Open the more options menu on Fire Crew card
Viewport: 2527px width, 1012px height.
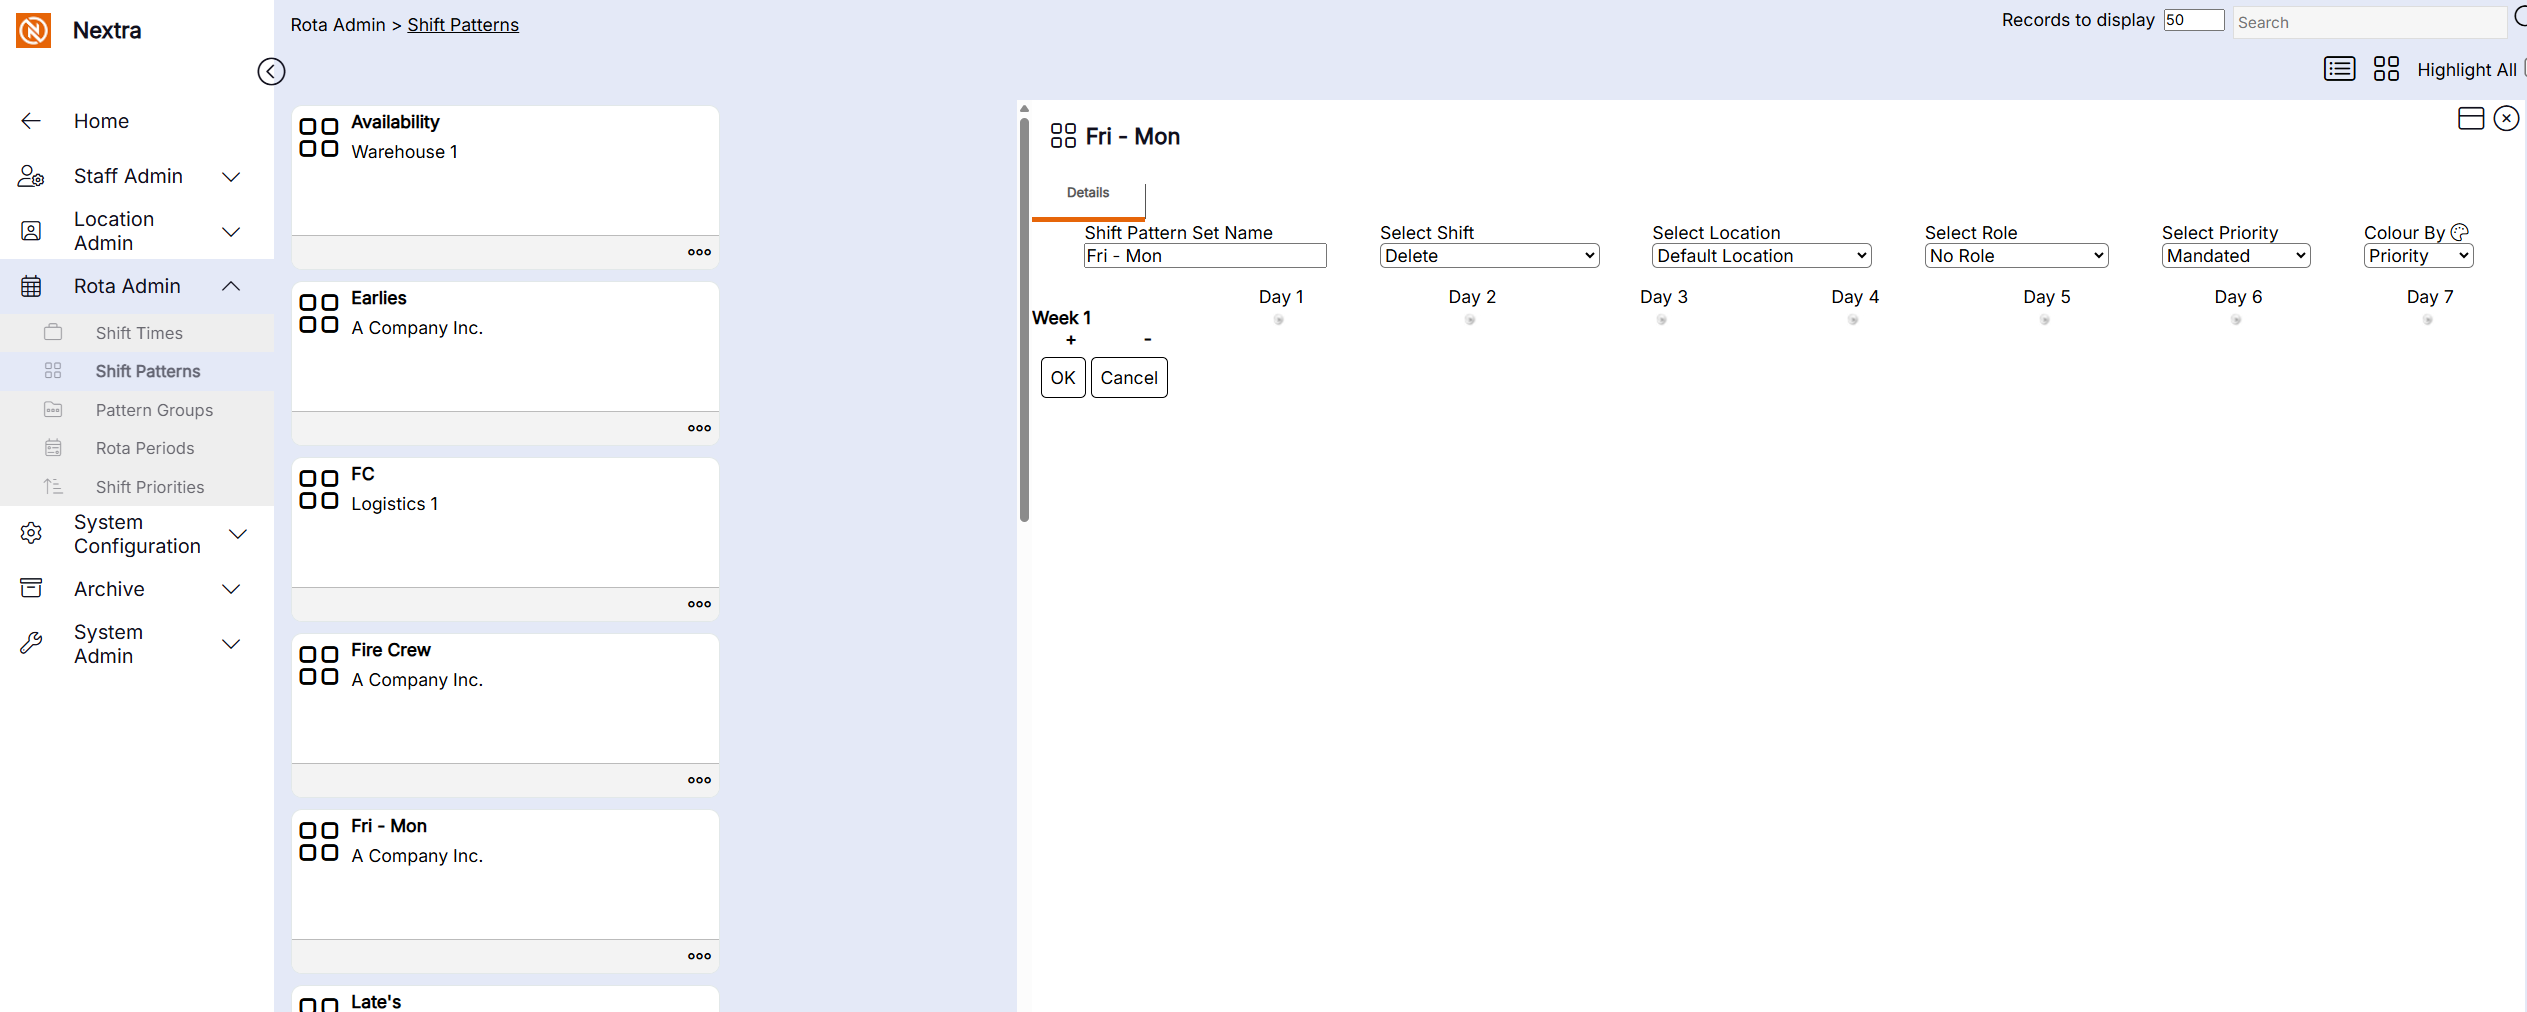(x=699, y=780)
